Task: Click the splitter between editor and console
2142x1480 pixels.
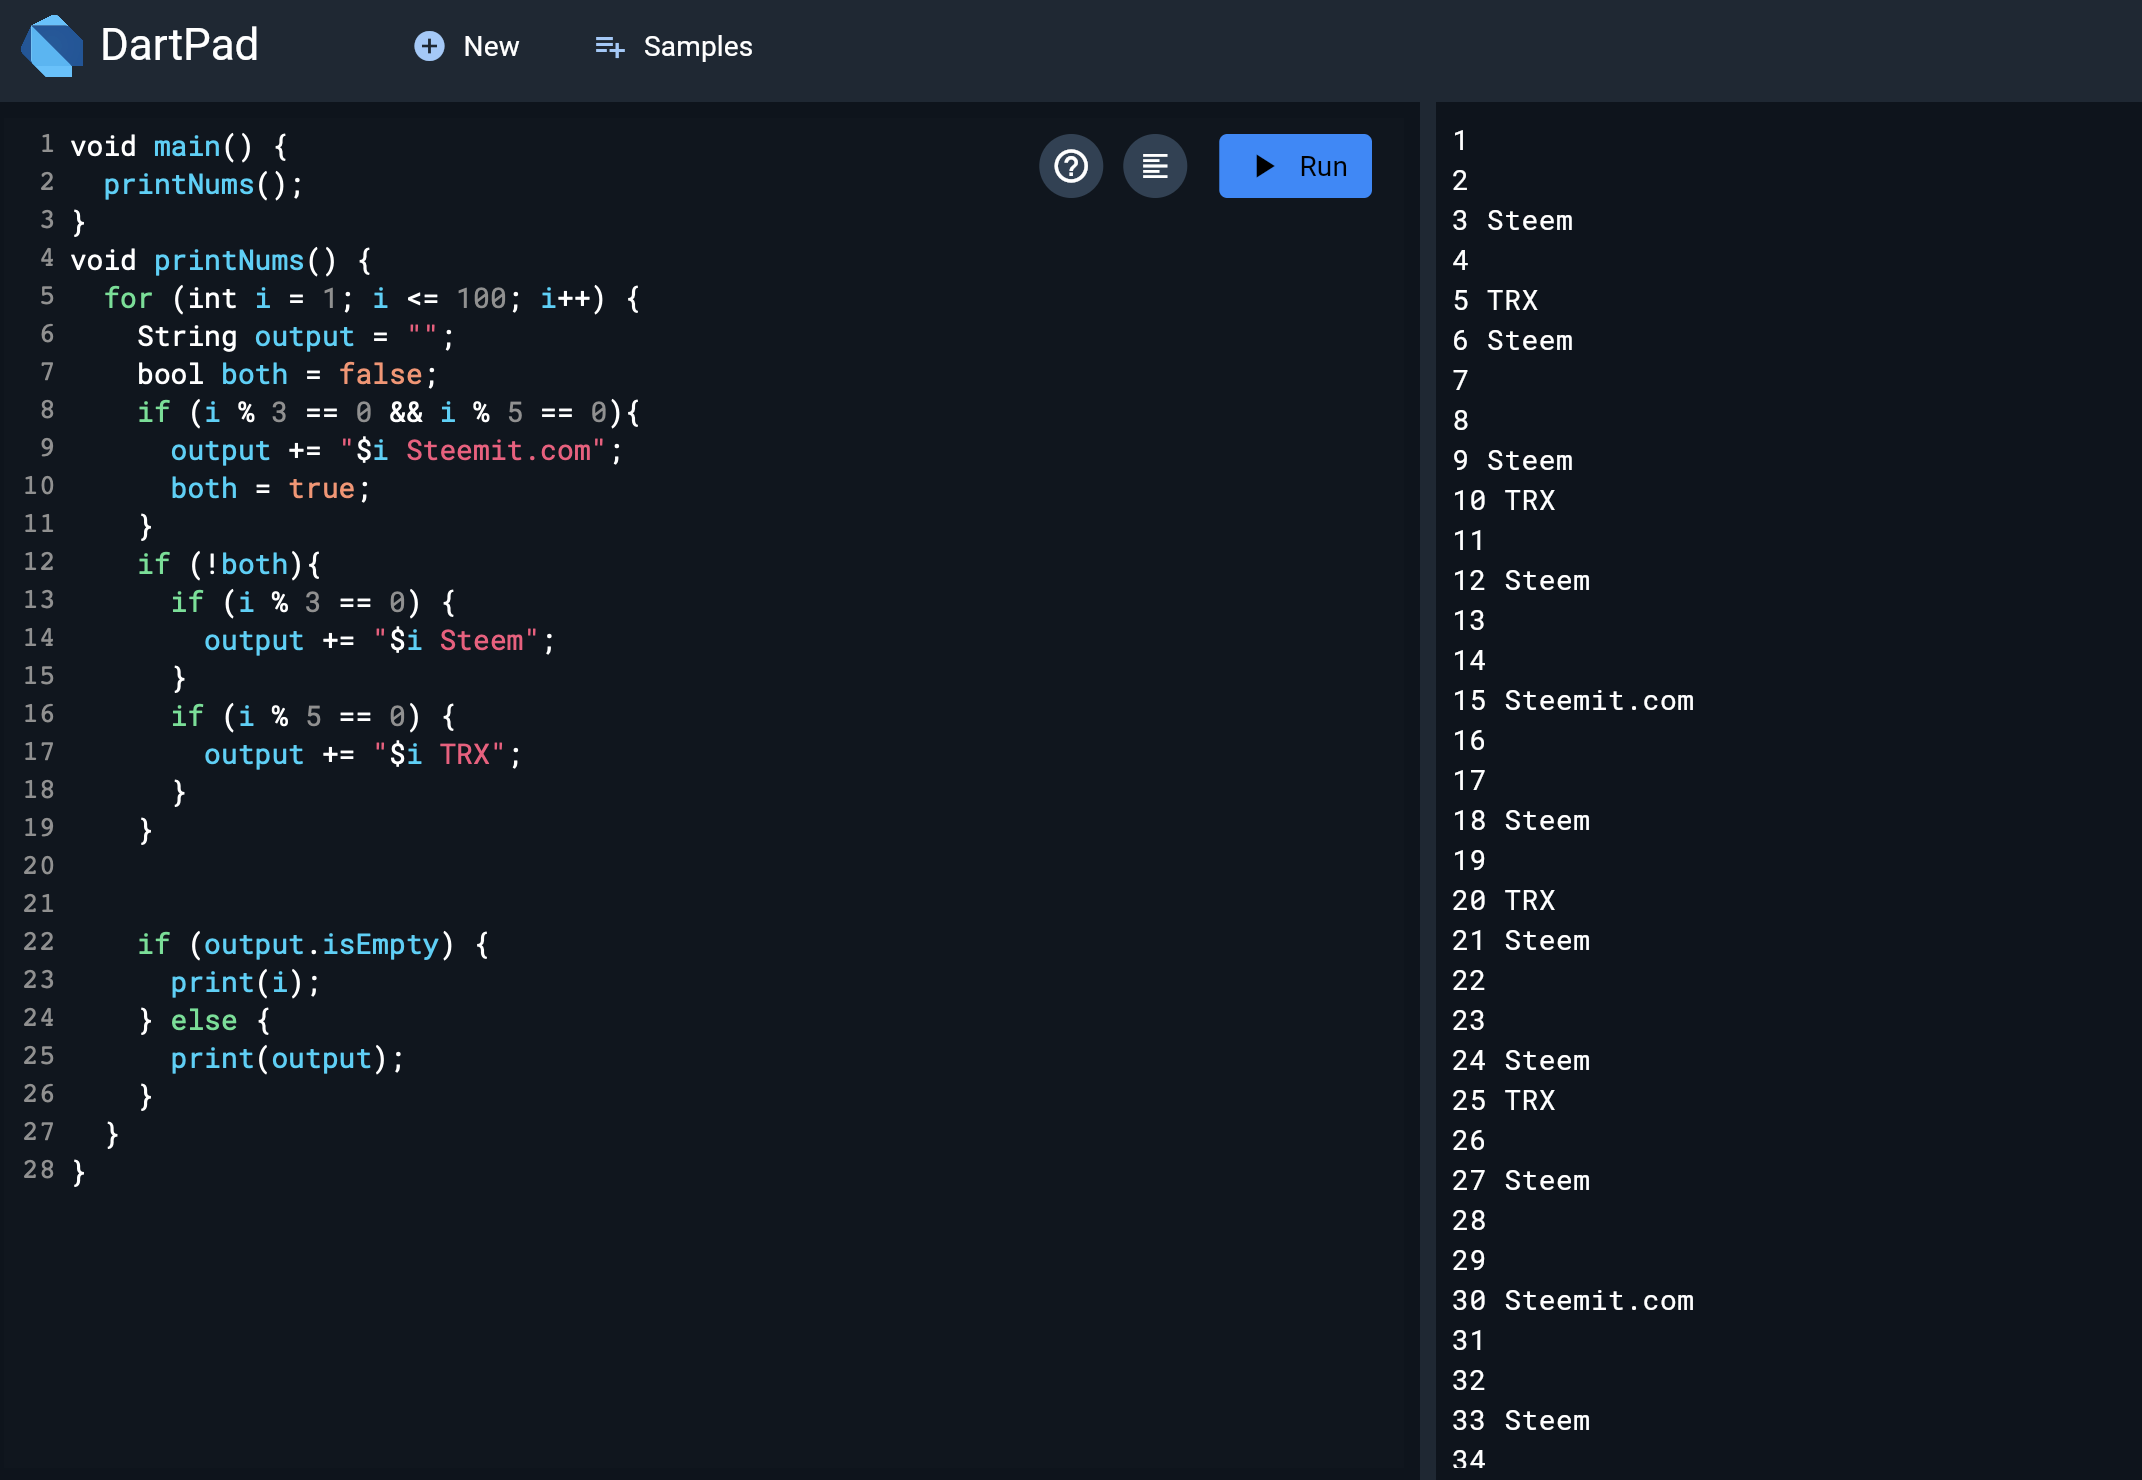Action: click(1428, 790)
